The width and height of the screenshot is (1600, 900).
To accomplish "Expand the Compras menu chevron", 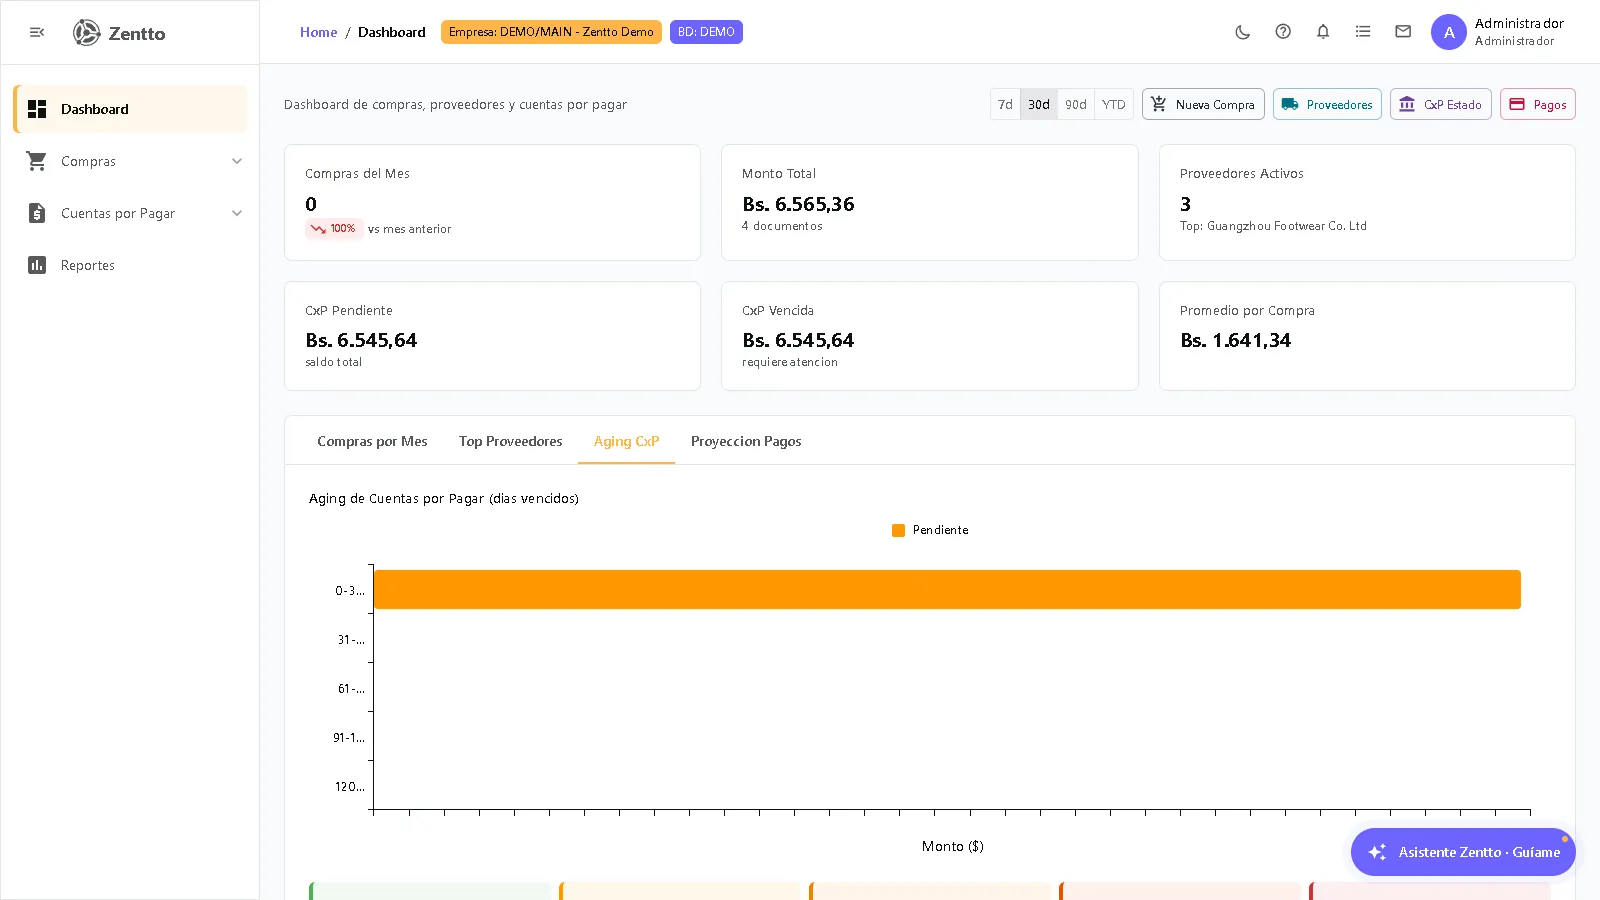I will [237, 161].
